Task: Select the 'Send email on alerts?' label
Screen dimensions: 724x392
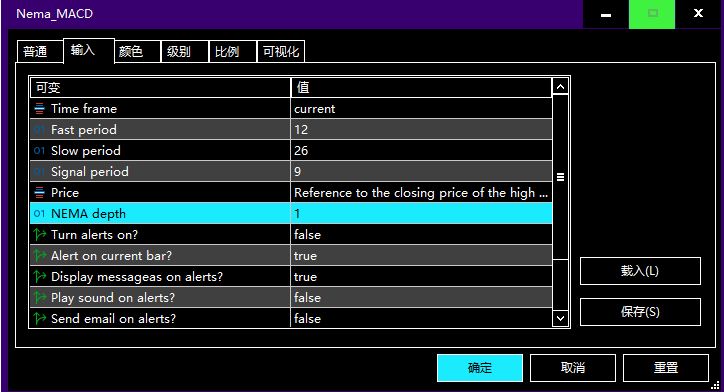Action: (114, 319)
